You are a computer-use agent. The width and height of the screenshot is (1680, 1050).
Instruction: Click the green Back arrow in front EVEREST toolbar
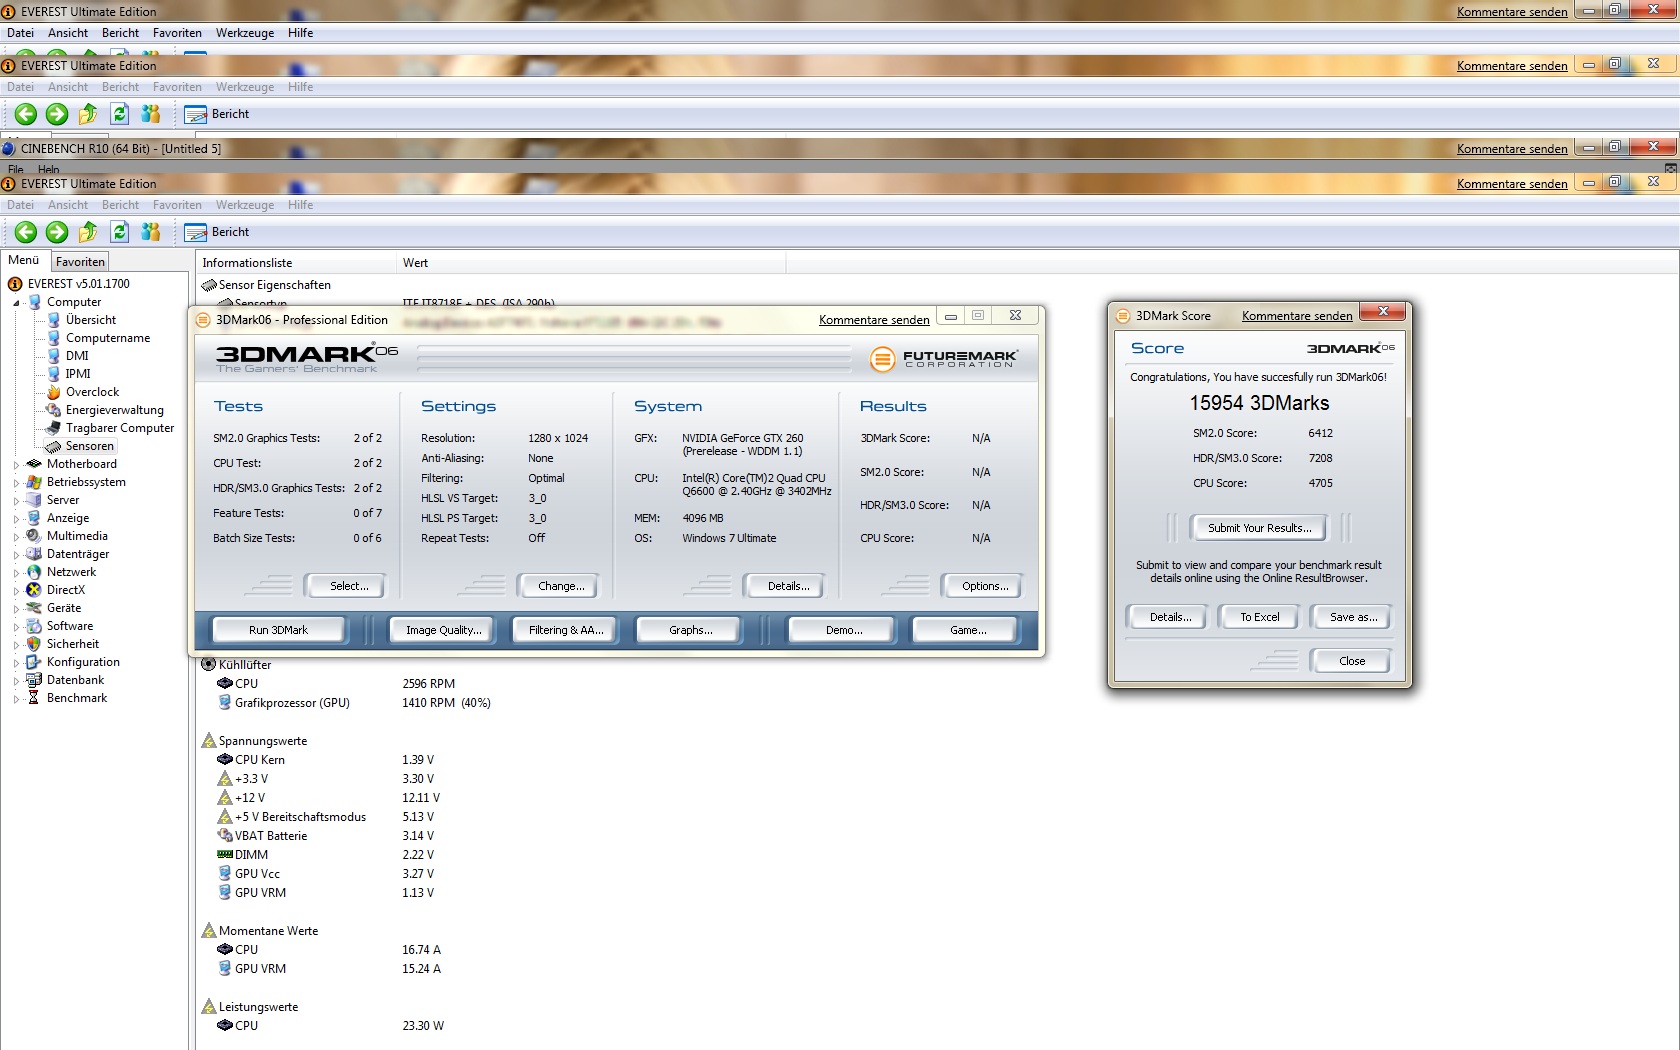point(26,232)
